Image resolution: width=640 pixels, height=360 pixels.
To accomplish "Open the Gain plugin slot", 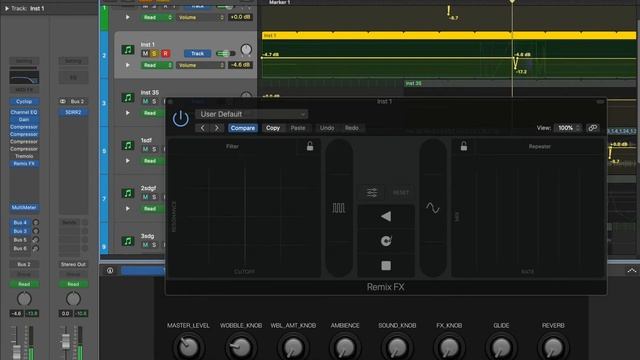I will point(24,119).
